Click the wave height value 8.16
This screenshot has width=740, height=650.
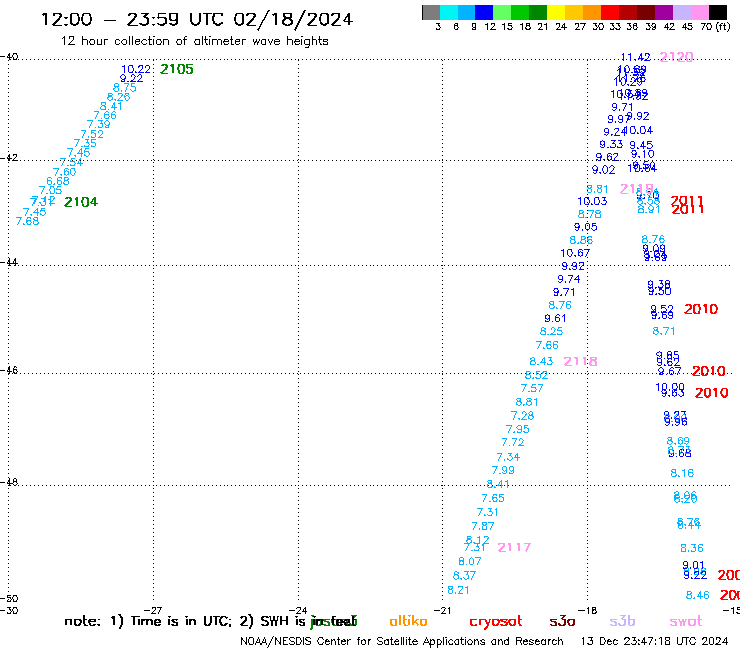pyautogui.click(x=682, y=473)
